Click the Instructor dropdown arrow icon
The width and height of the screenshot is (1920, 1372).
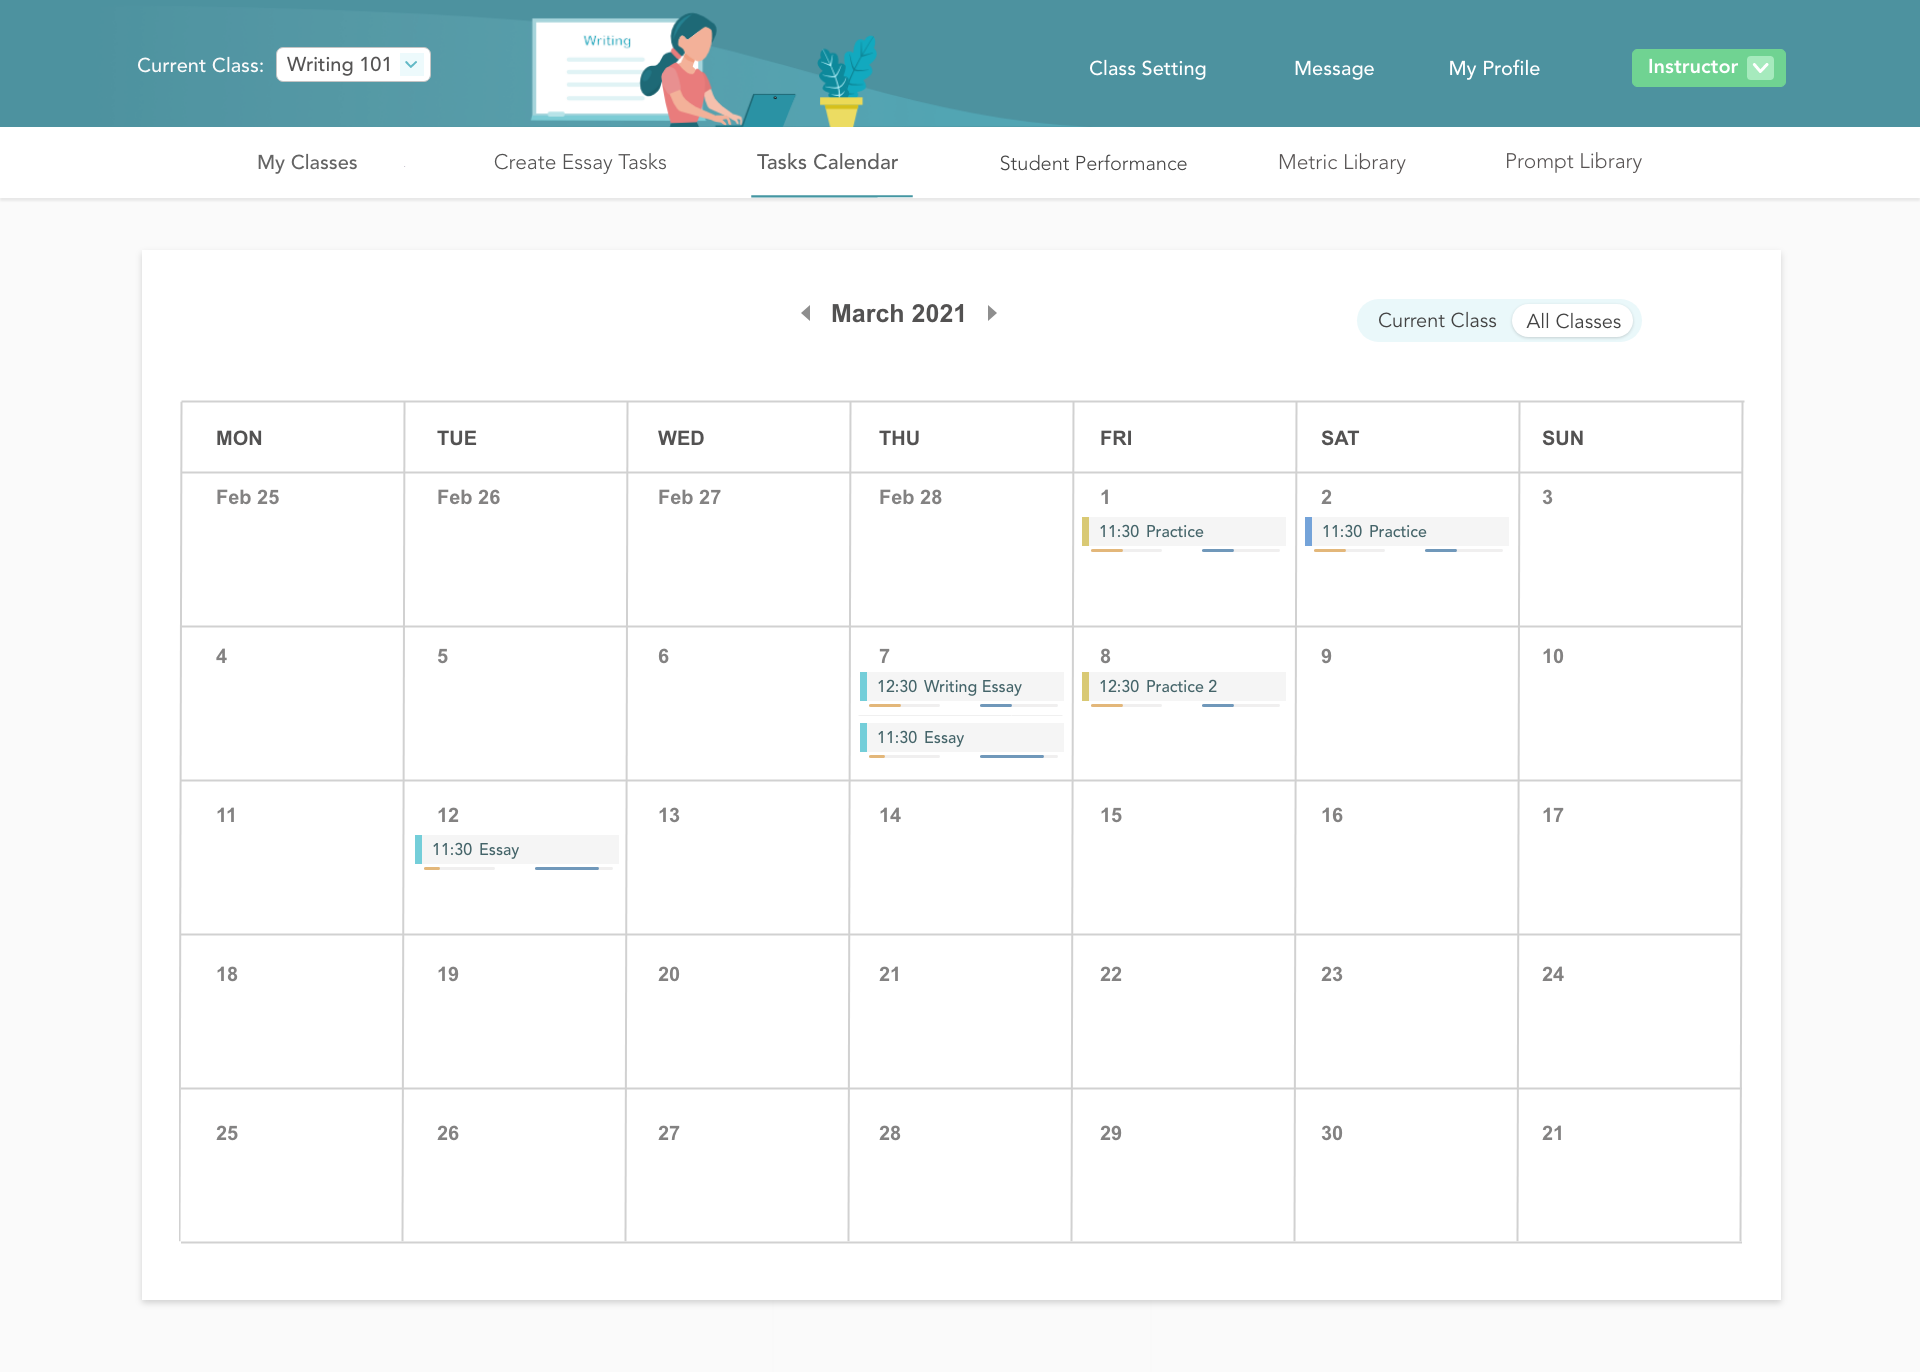[x=1760, y=67]
